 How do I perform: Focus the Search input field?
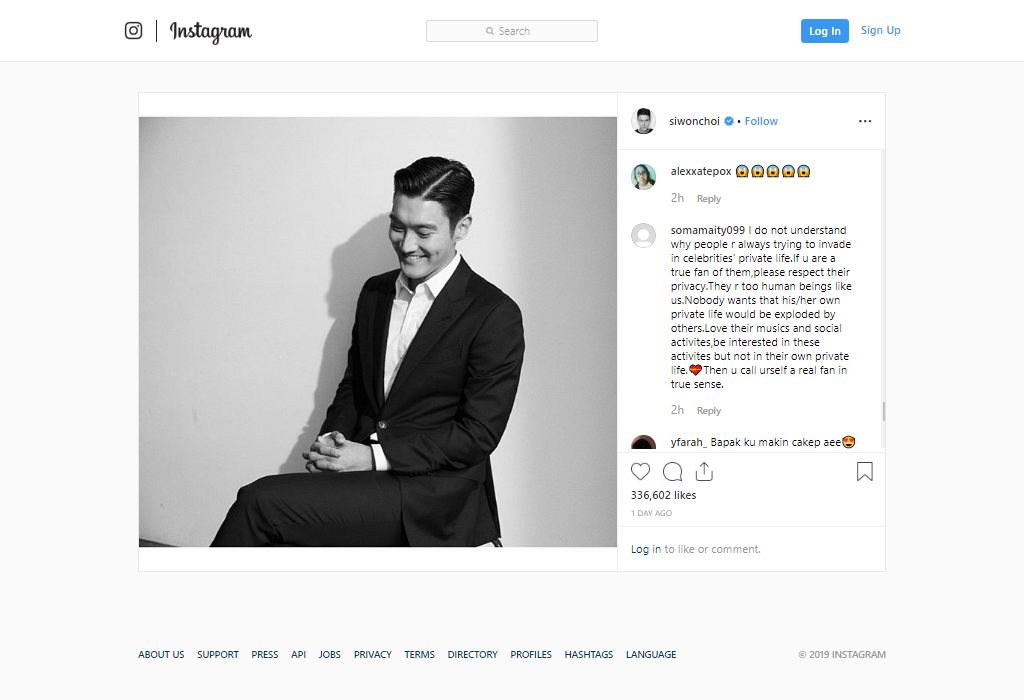coord(512,31)
